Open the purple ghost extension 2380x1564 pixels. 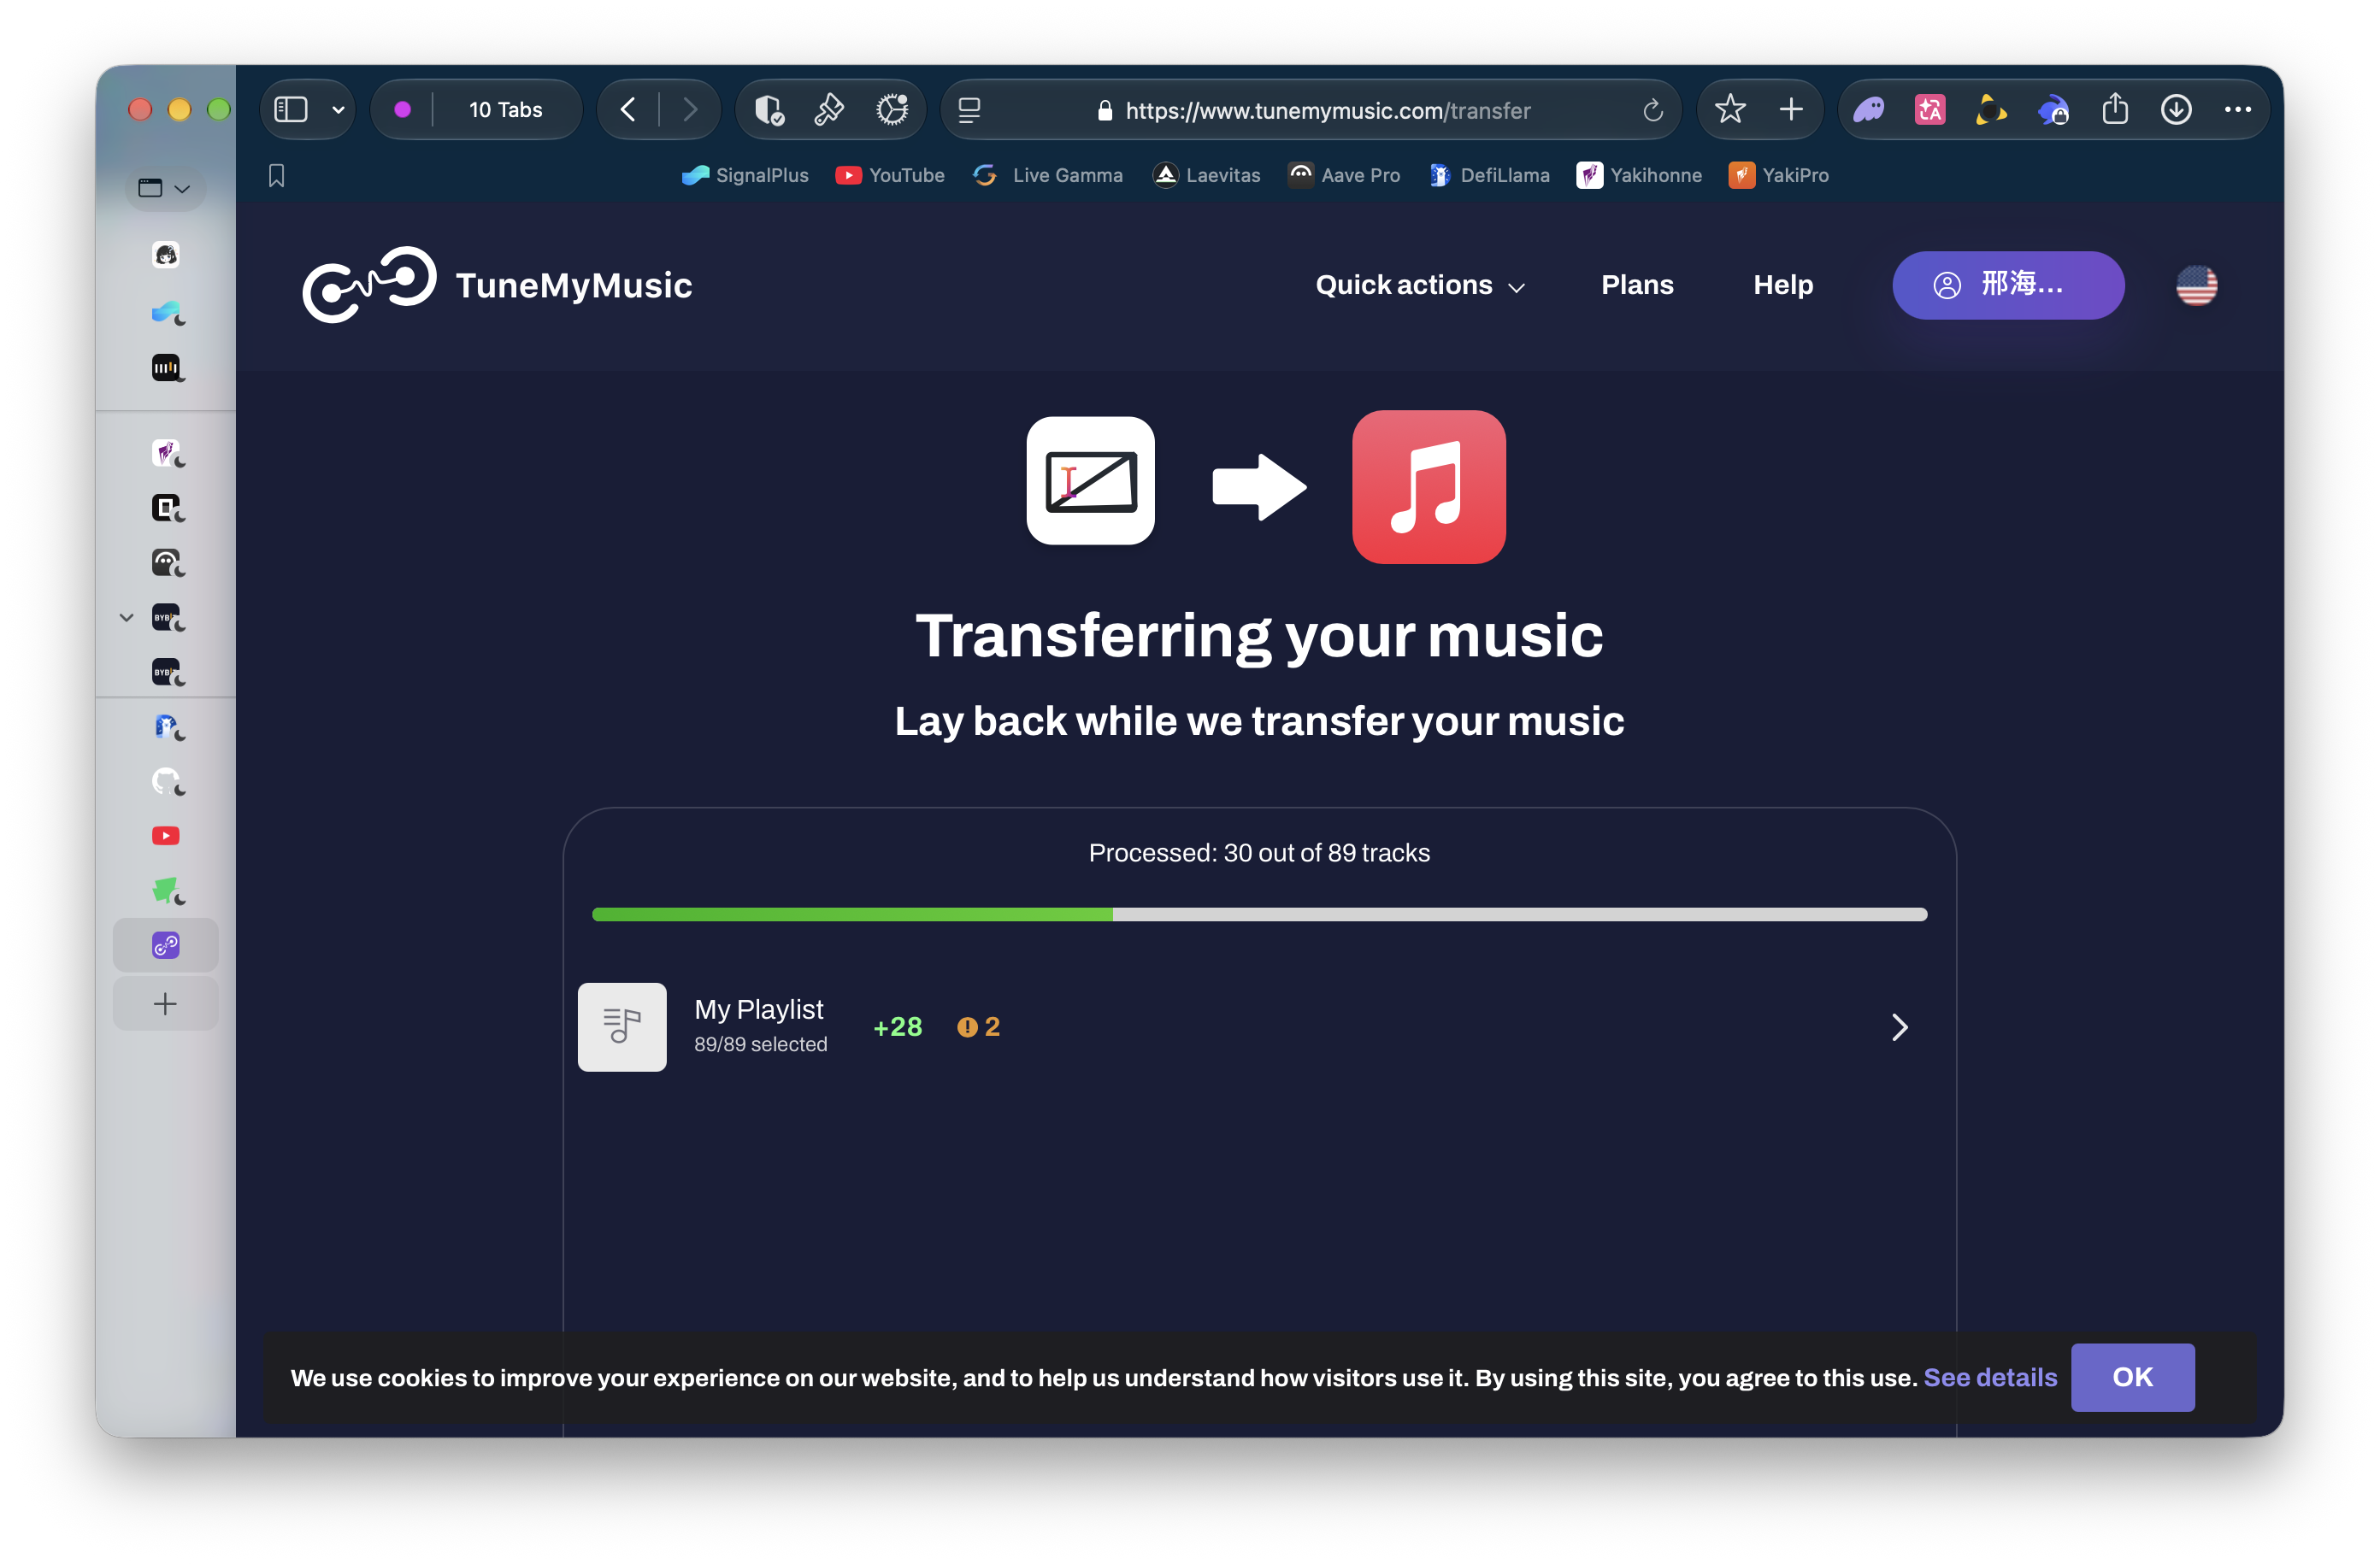pos(1868,110)
